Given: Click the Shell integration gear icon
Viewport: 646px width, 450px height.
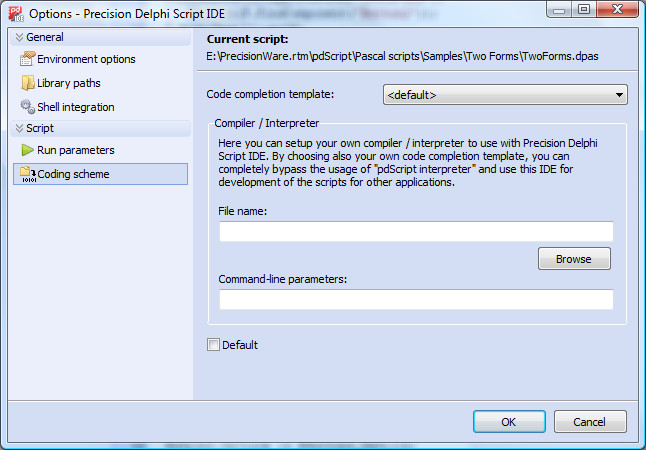Looking at the screenshot, I should [x=28, y=107].
